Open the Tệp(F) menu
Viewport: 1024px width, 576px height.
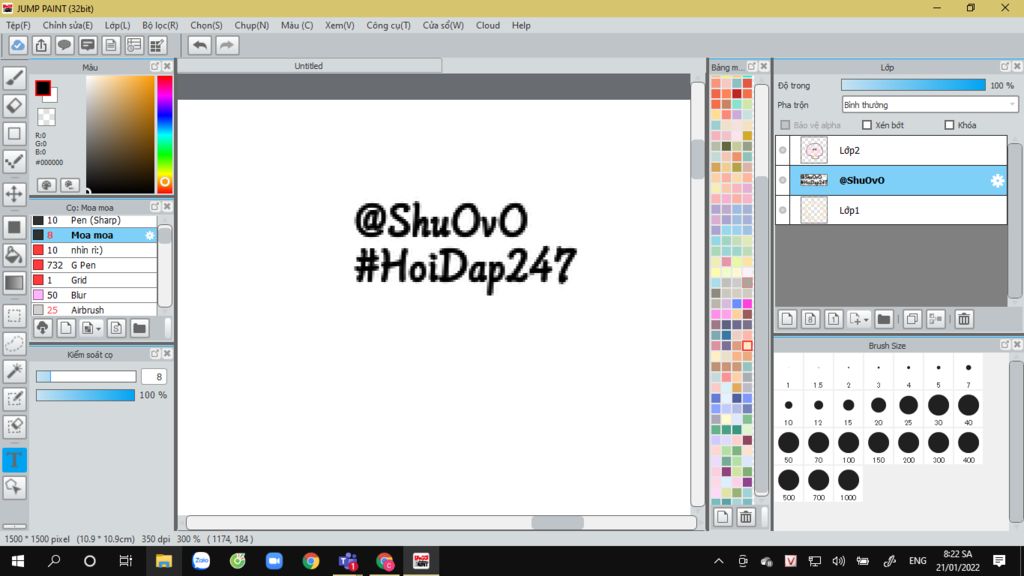coord(18,25)
